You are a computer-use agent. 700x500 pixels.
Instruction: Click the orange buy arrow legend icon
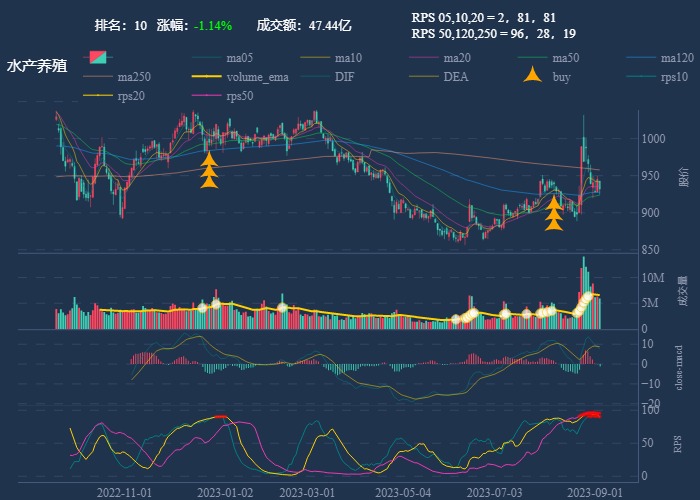[x=535, y=76]
